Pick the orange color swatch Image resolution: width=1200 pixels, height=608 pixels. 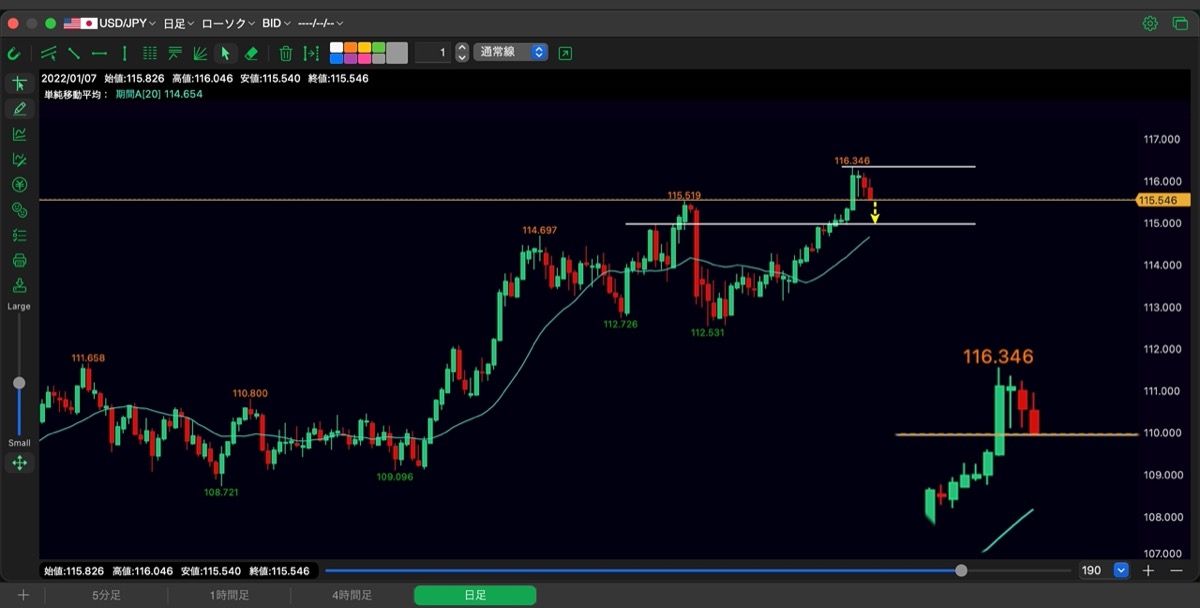(350, 47)
